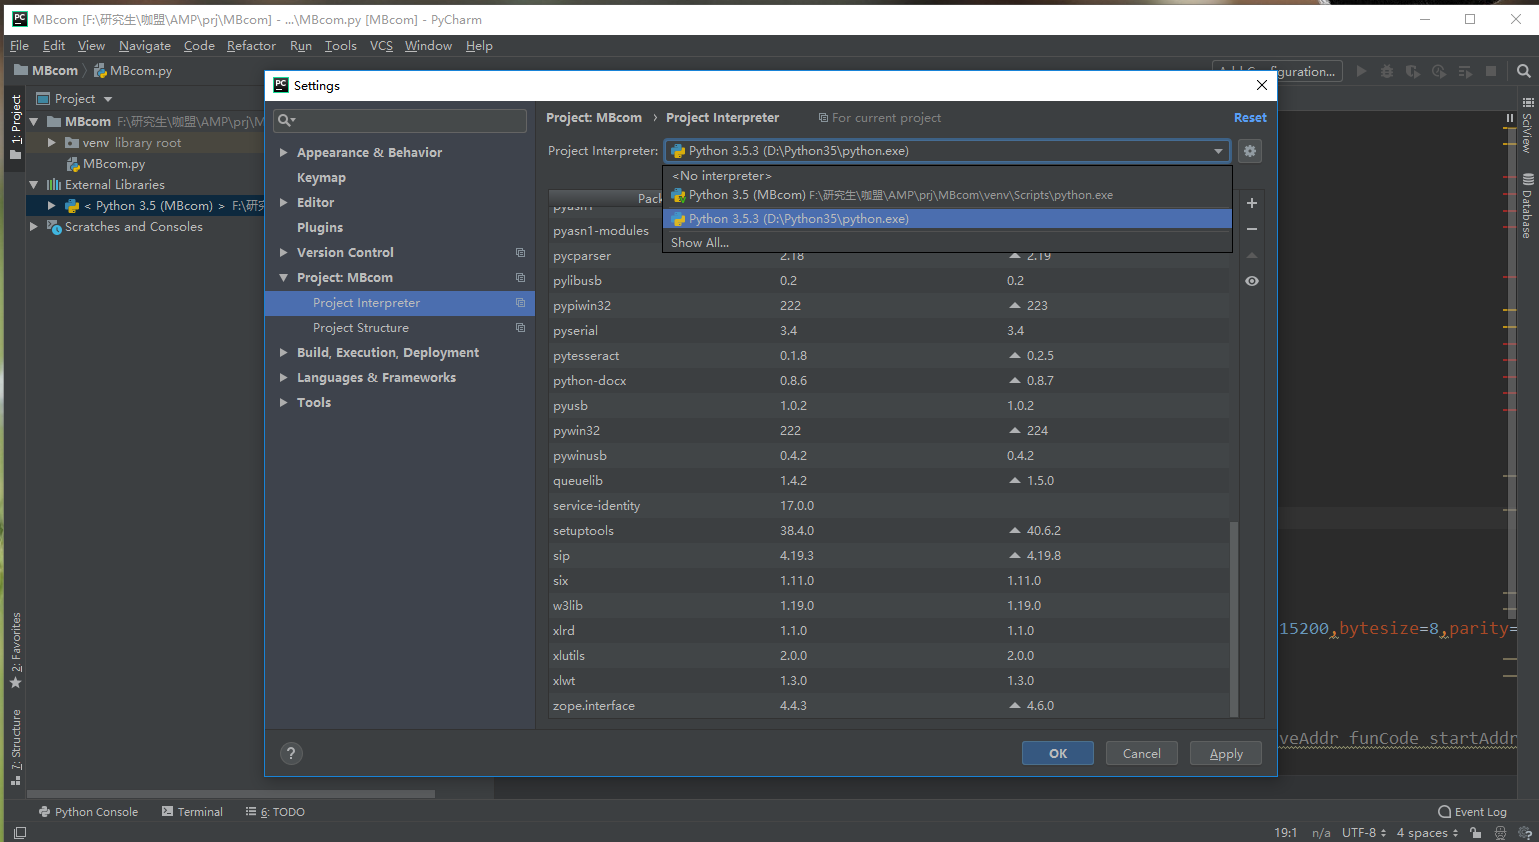Collapse External Libraries in the project tree
This screenshot has width=1539, height=842.
[x=34, y=185]
